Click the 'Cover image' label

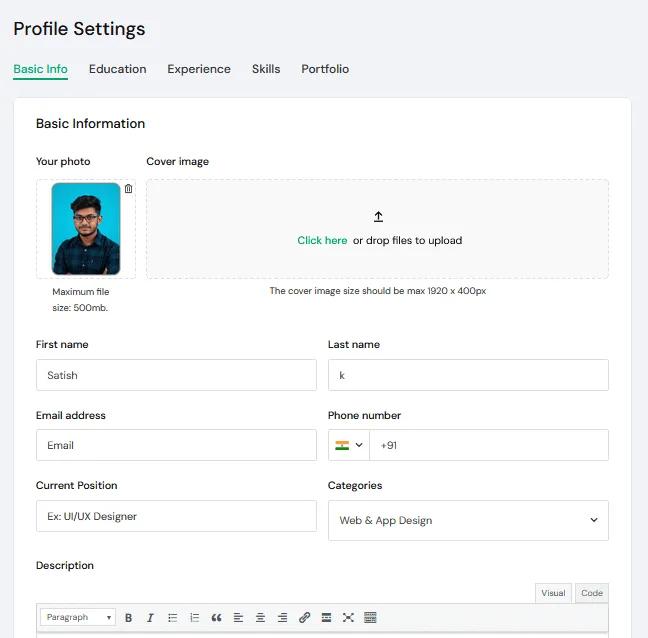[178, 162]
